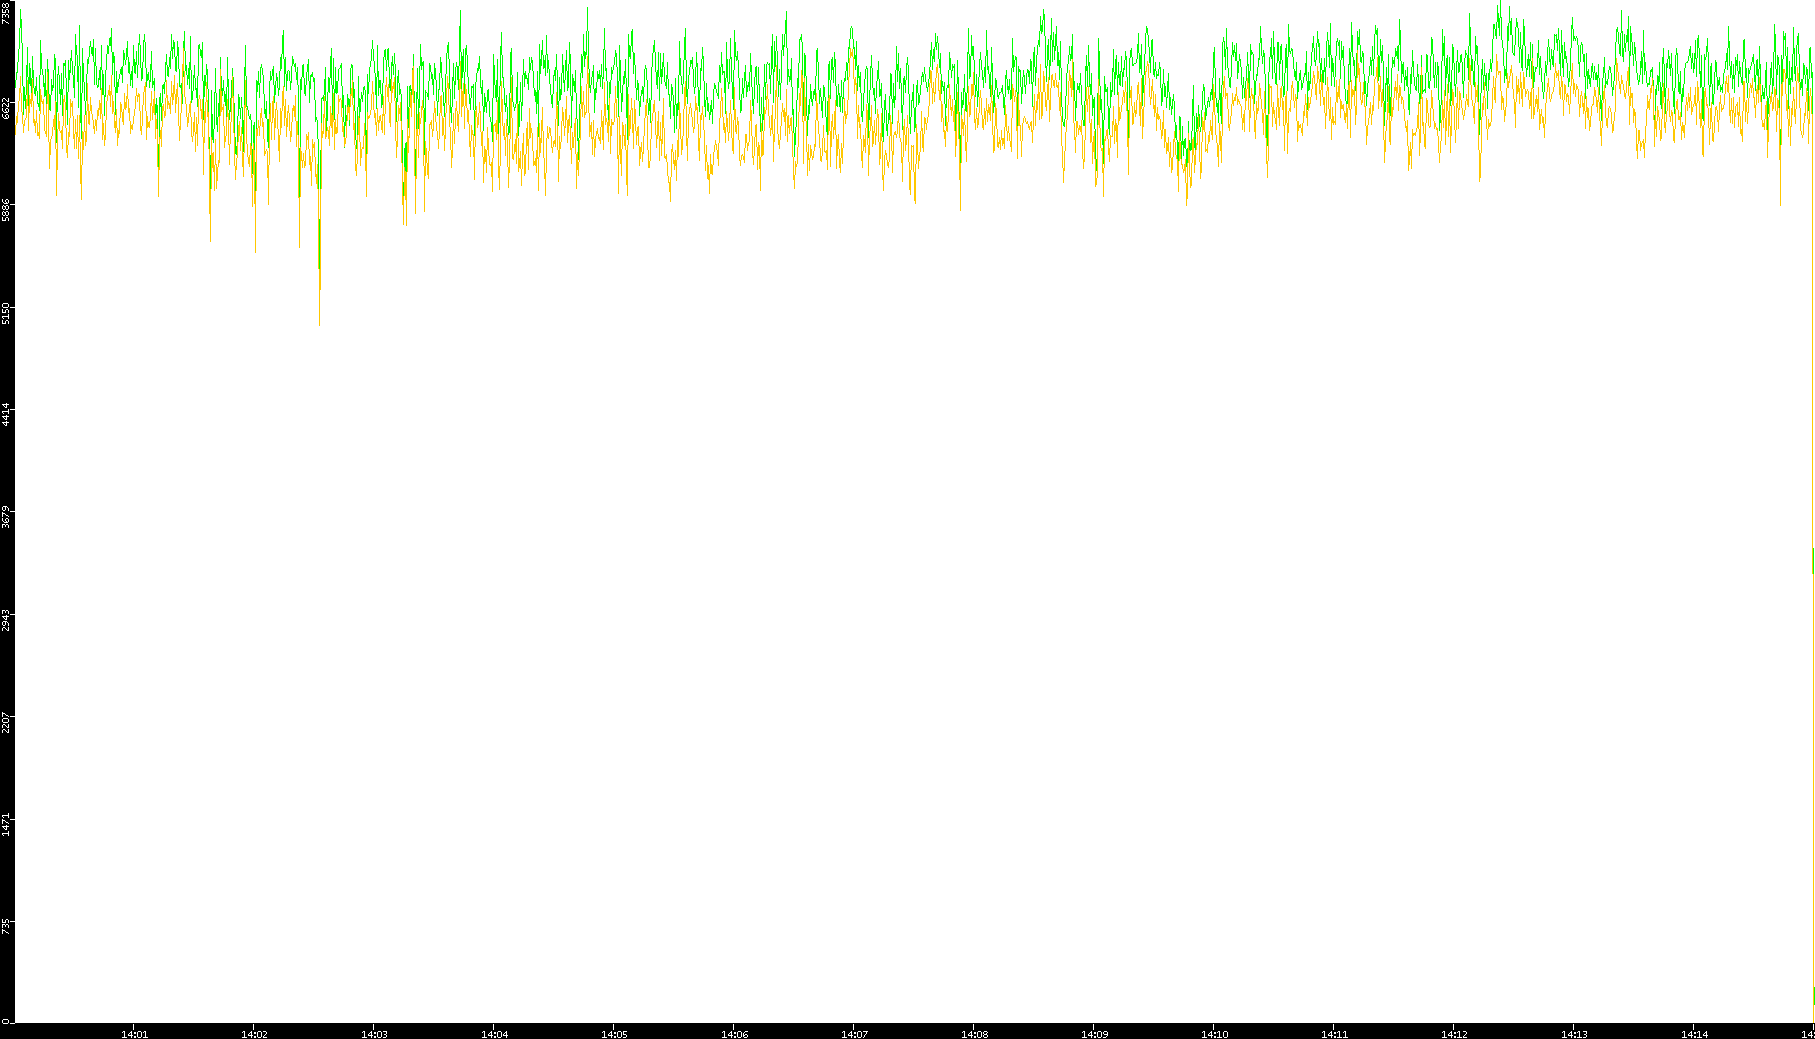This screenshot has height=1039, width=1815.
Task: Click the 14:11 time label
Action: [x=1334, y=1034]
